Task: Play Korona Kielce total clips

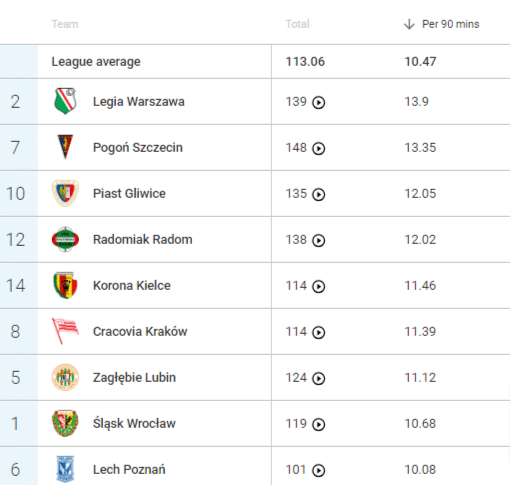Action: click(x=318, y=286)
